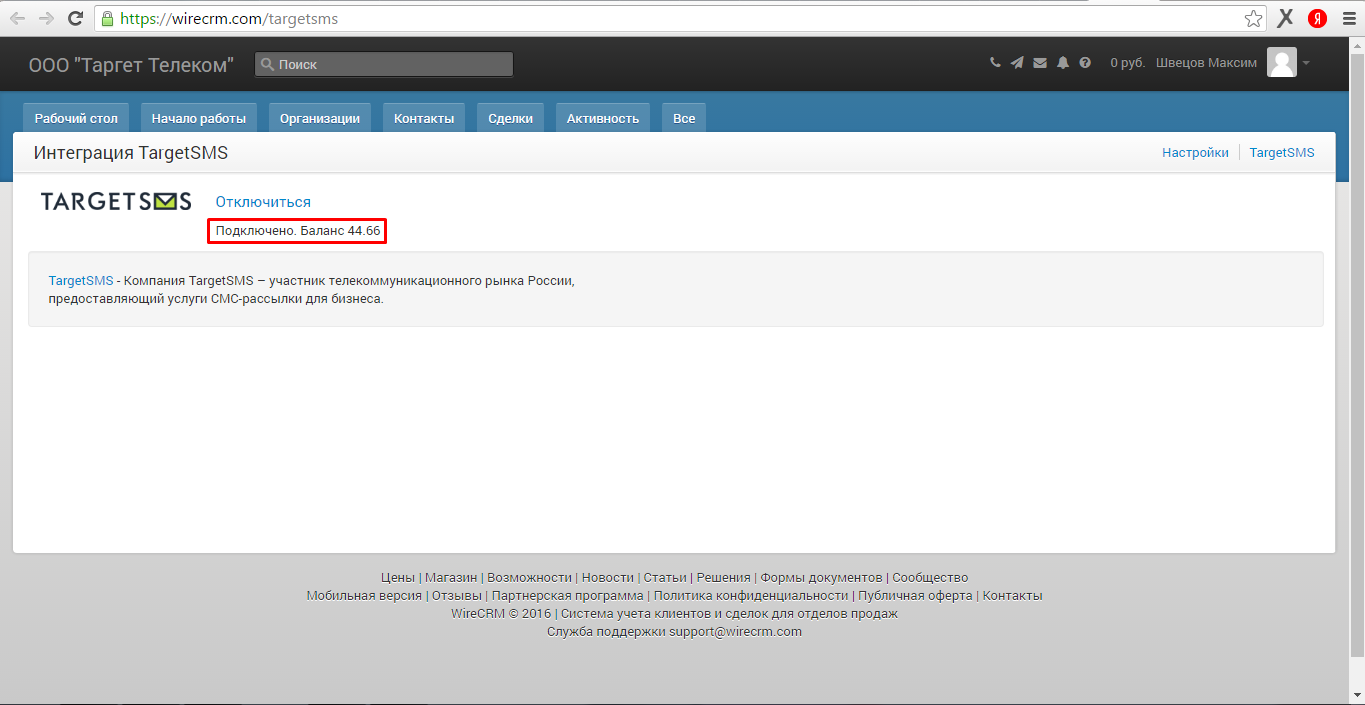
Task: Open the paper plane send icon
Action: point(1017,62)
